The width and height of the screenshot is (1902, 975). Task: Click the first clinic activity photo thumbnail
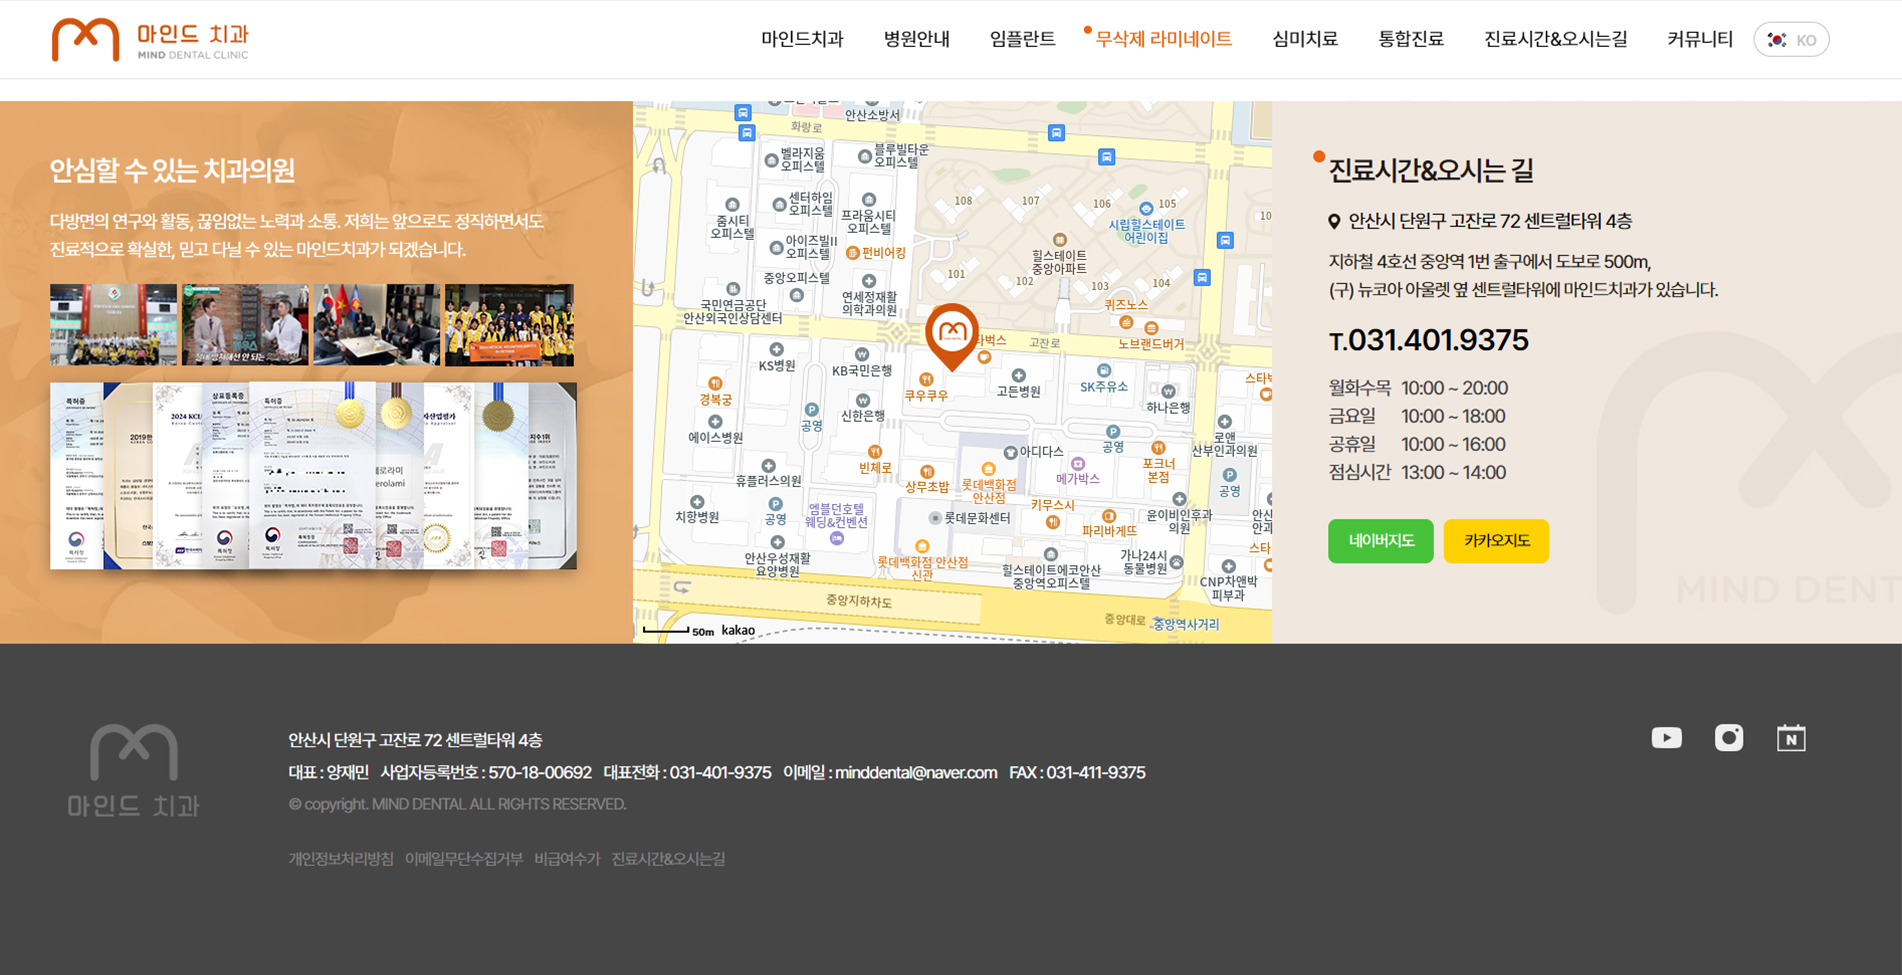coord(113,324)
